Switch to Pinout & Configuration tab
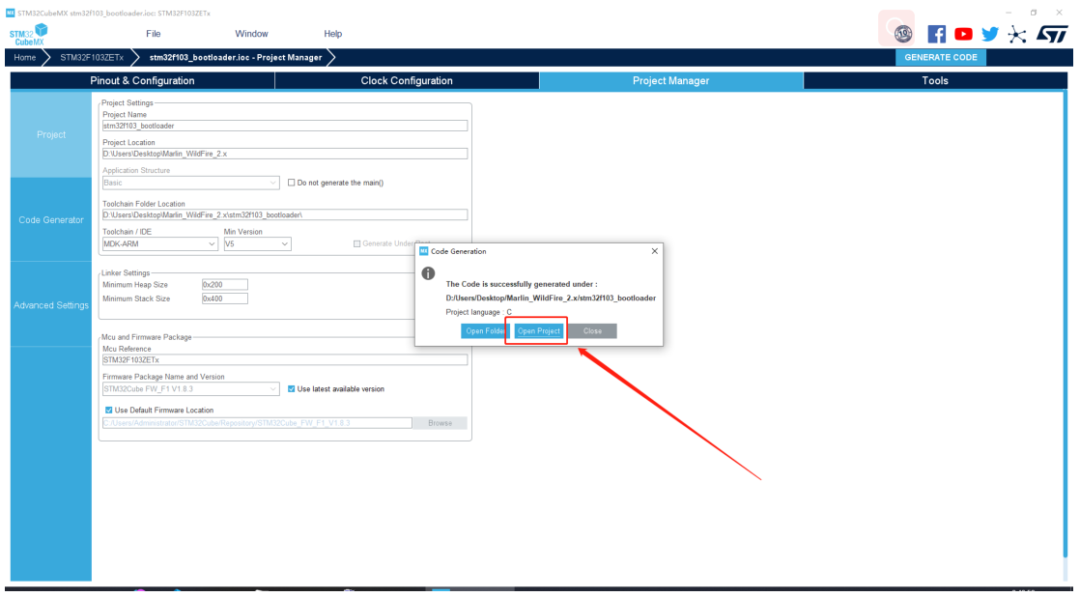This screenshot has height=597, width=1080. click(x=143, y=81)
